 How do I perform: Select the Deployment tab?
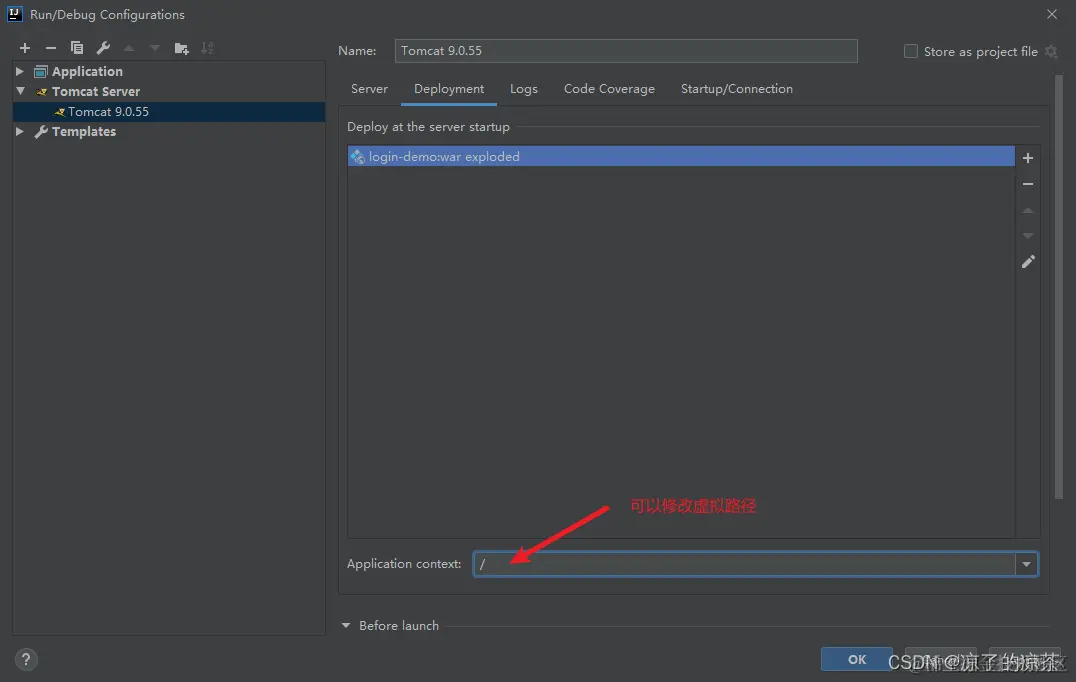449,89
